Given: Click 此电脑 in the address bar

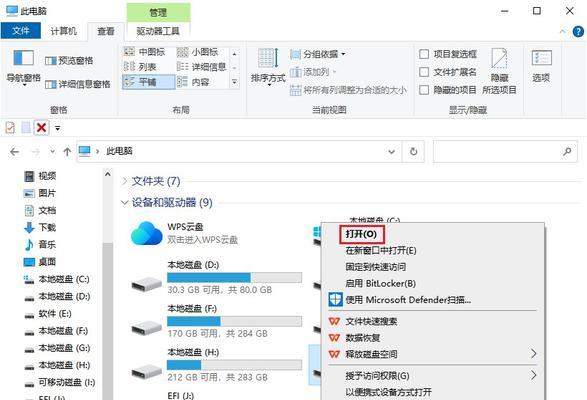Looking at the screenshot, I should (119, 151).
